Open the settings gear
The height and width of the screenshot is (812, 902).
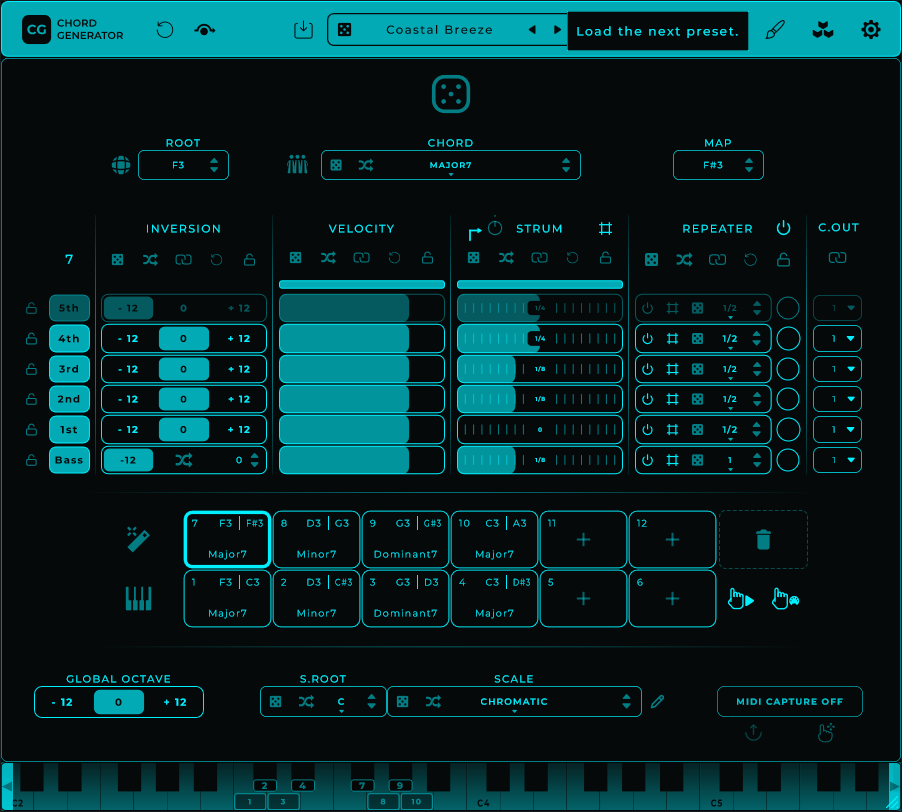pos(870,29)
